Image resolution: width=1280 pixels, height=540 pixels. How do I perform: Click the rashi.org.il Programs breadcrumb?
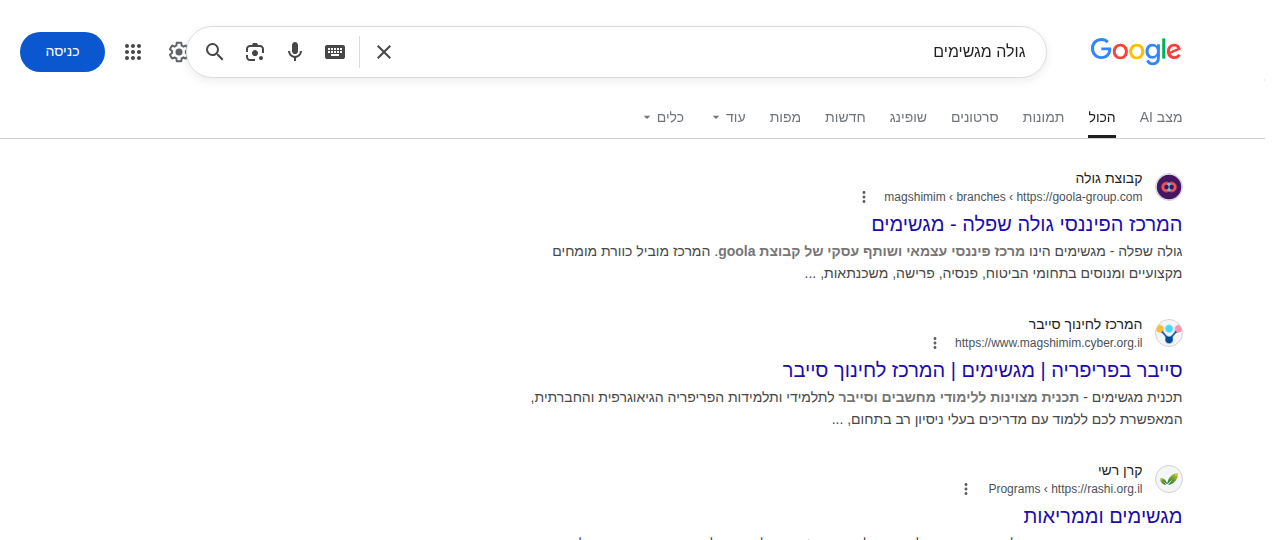click(1065, 489)
